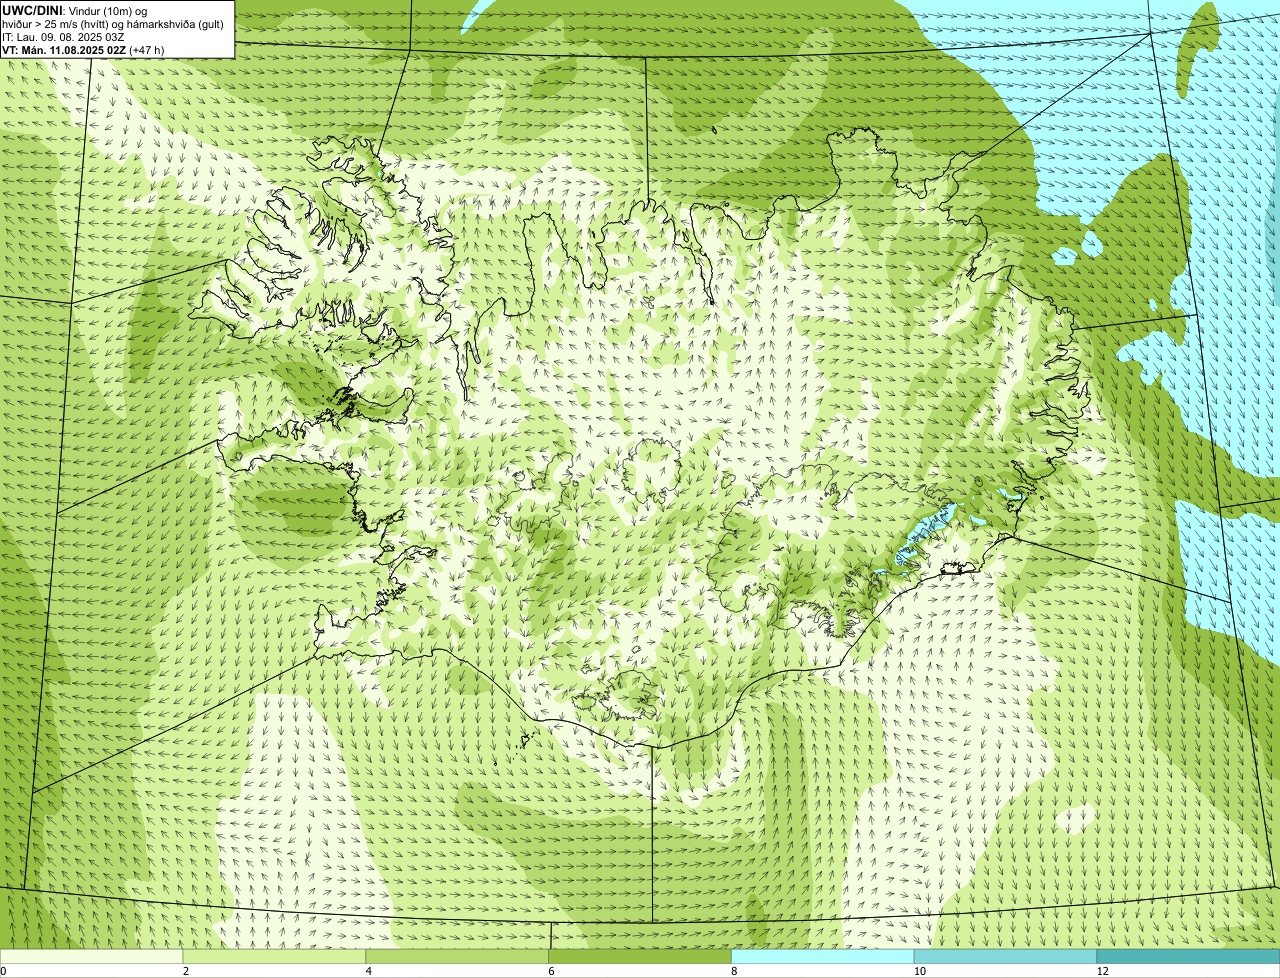1280x978 pixels.
Task: Click the '4' tick label on color scale
Action: pyautogui.click(x=369, y=971)
